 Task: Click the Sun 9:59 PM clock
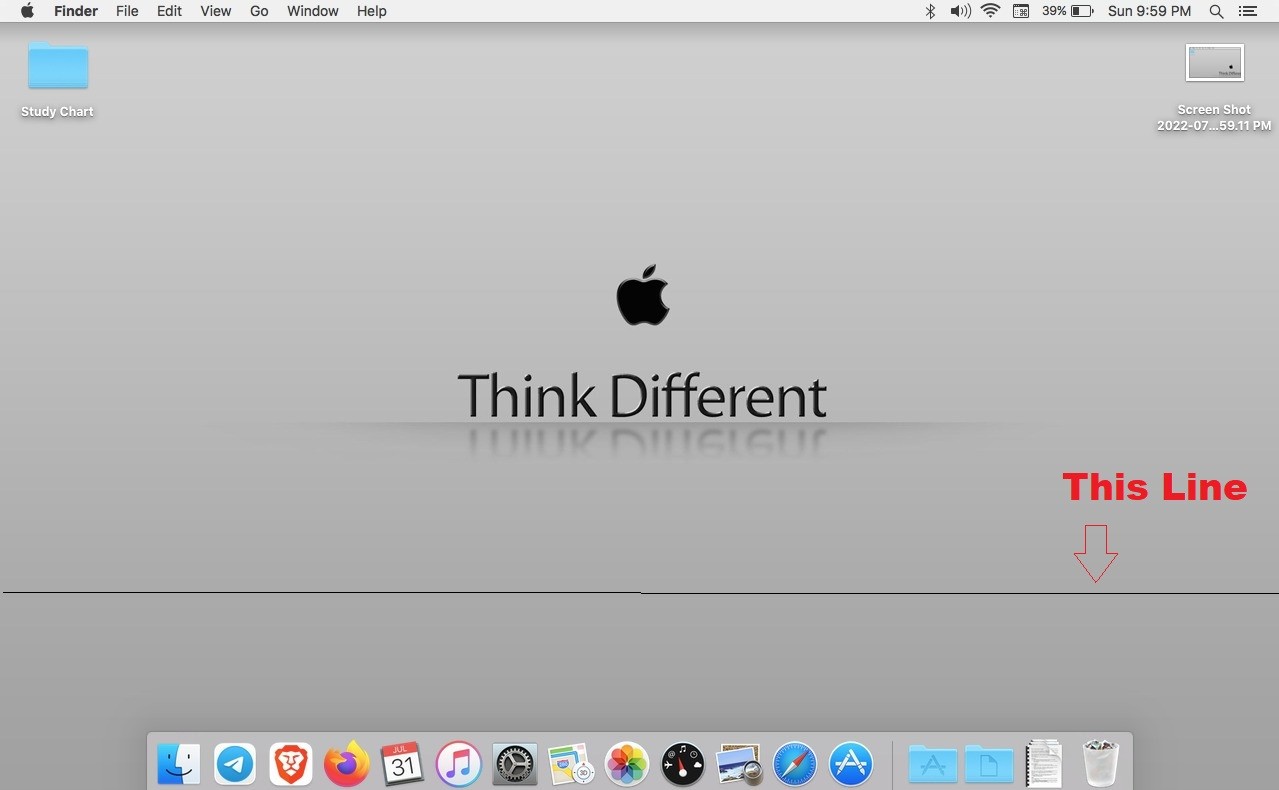tap(1150, 11)
